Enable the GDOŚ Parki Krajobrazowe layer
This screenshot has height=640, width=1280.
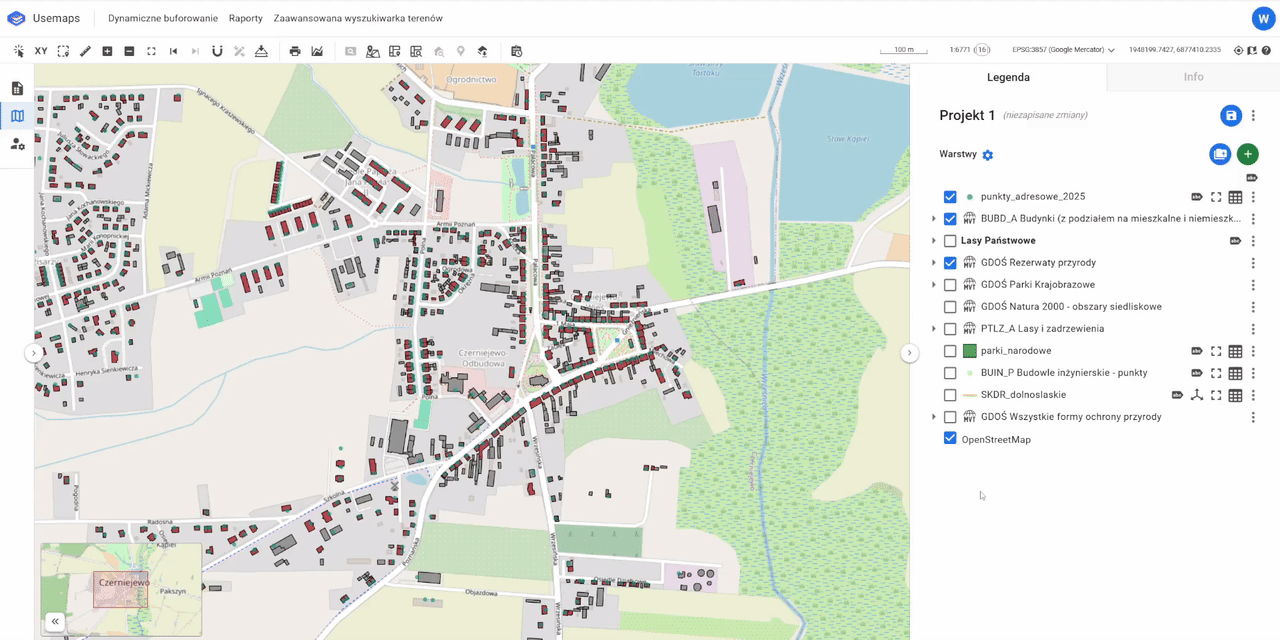(x=950, y=285)
